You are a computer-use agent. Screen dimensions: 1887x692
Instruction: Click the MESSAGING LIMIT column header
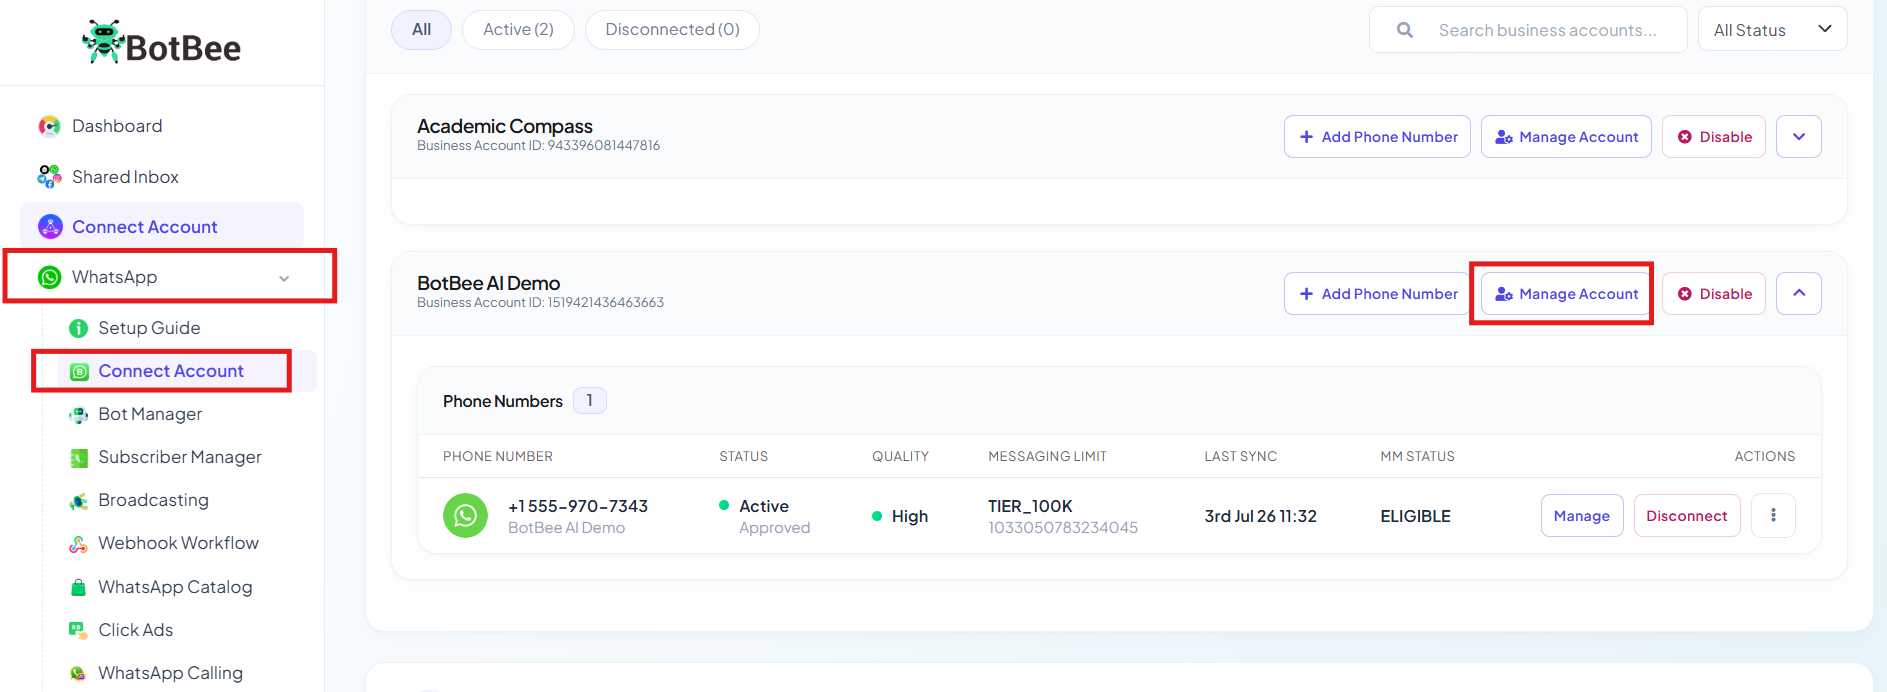tap(1047, 456)
